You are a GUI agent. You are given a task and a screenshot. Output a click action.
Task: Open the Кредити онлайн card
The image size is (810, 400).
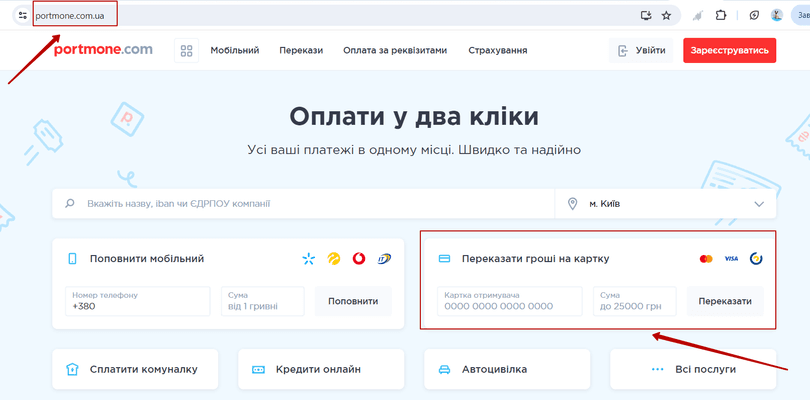321,370
